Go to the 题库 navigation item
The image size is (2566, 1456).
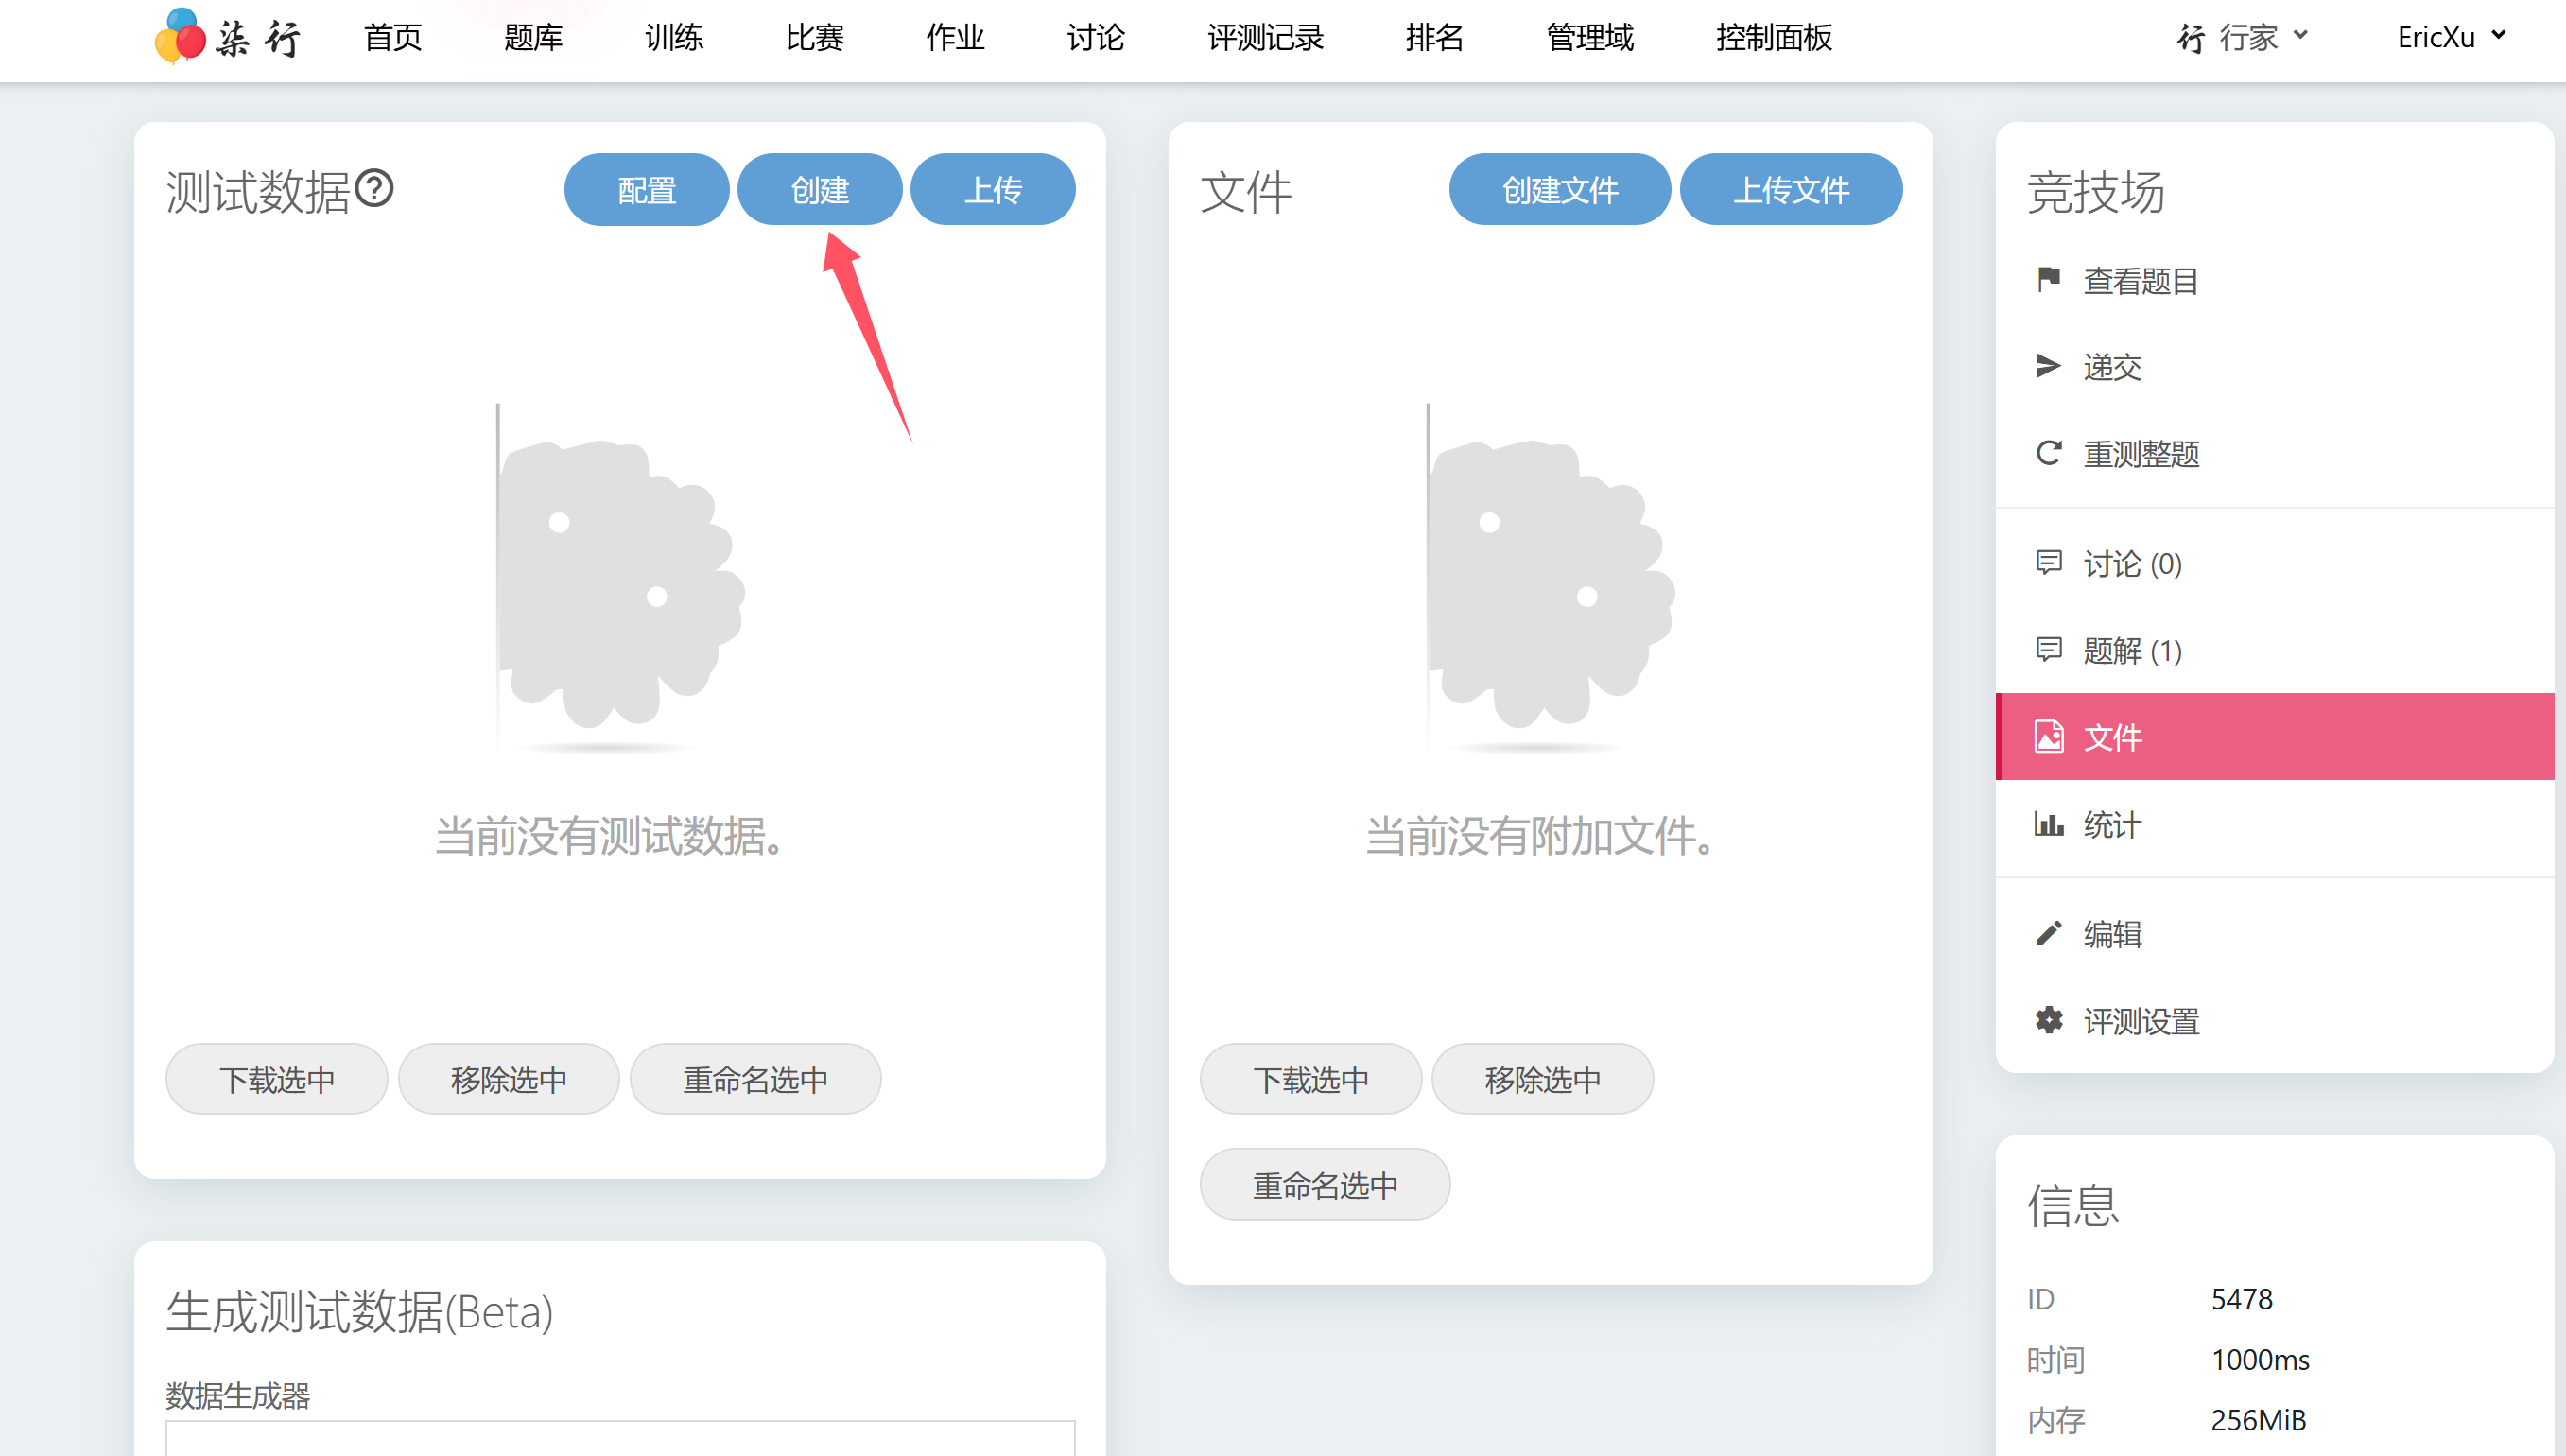533,37
